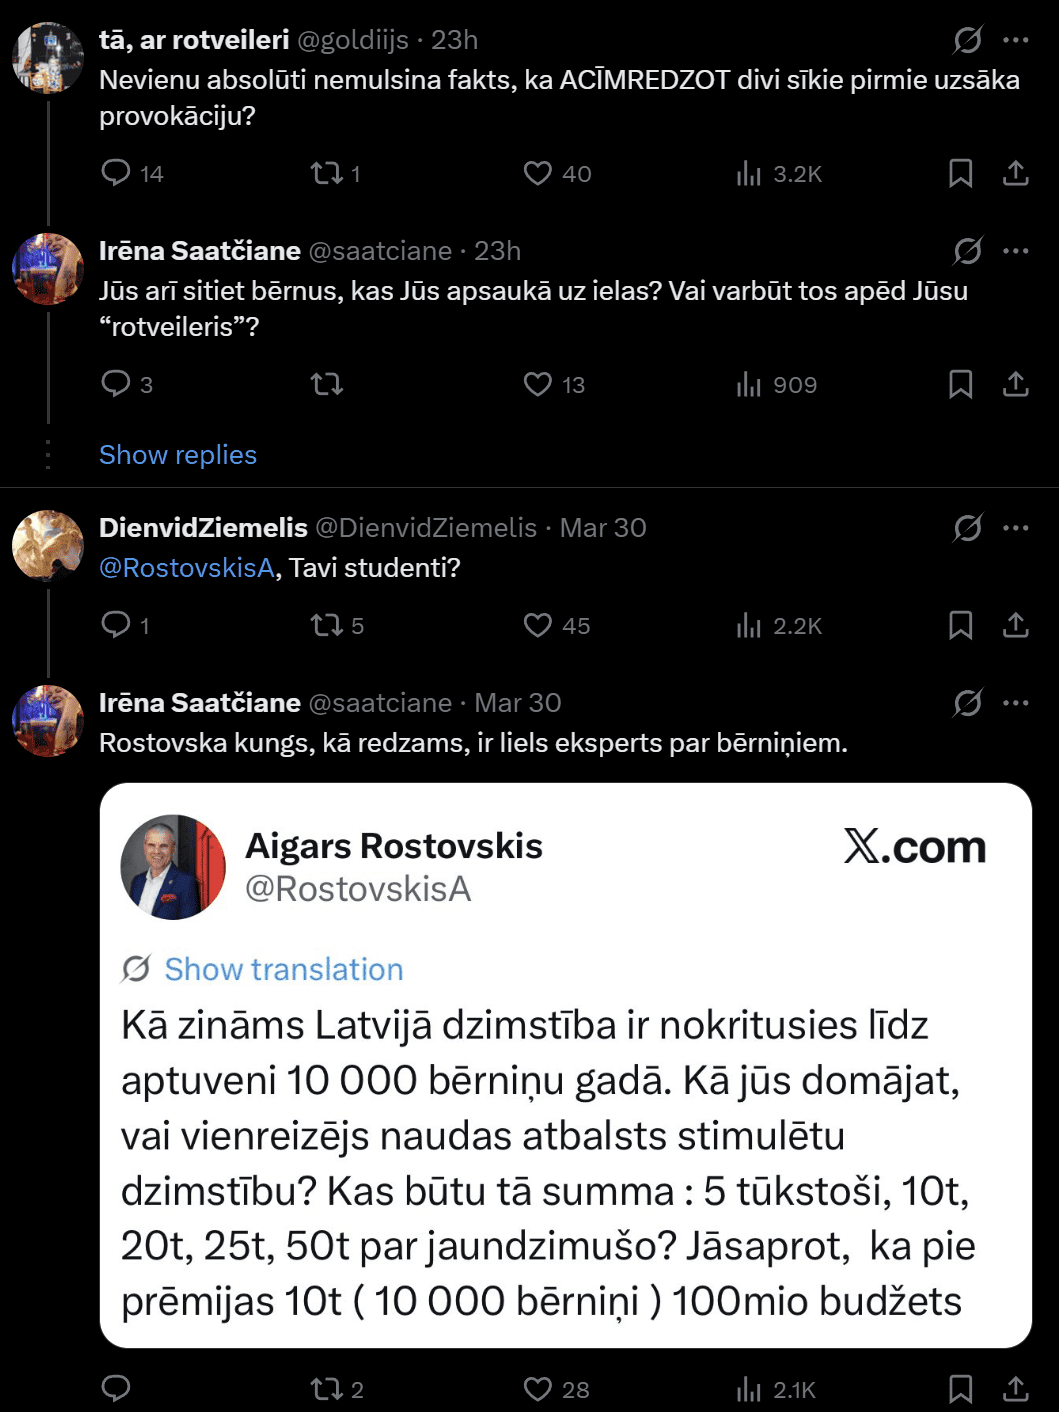Image resolution: width=1059 pixels, height=1412 pixels.
Task: Open the @RostovskisA mention link
Action: [x=187, y=568]
